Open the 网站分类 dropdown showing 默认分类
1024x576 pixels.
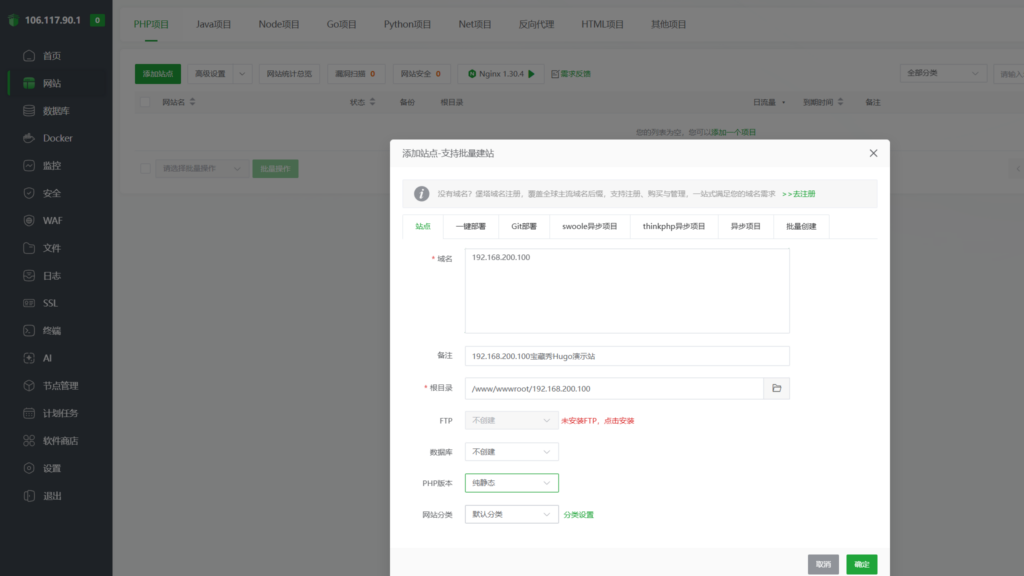coord(511,515)
